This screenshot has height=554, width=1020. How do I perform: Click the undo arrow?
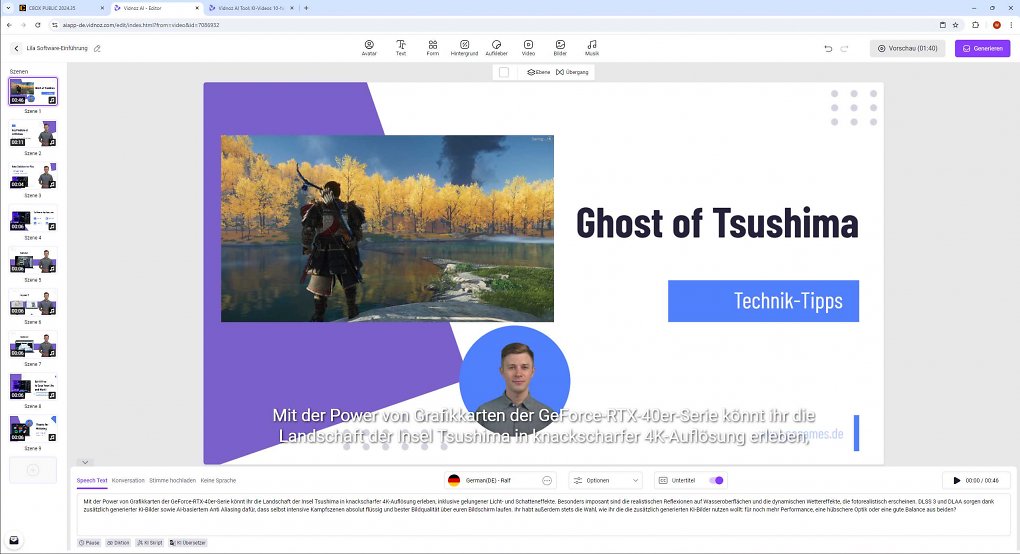point(828,48)
